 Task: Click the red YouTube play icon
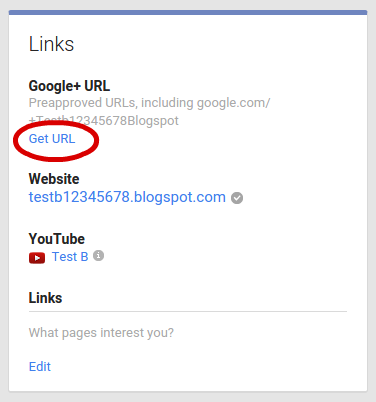pyautogui.click(x=37, y=258)
